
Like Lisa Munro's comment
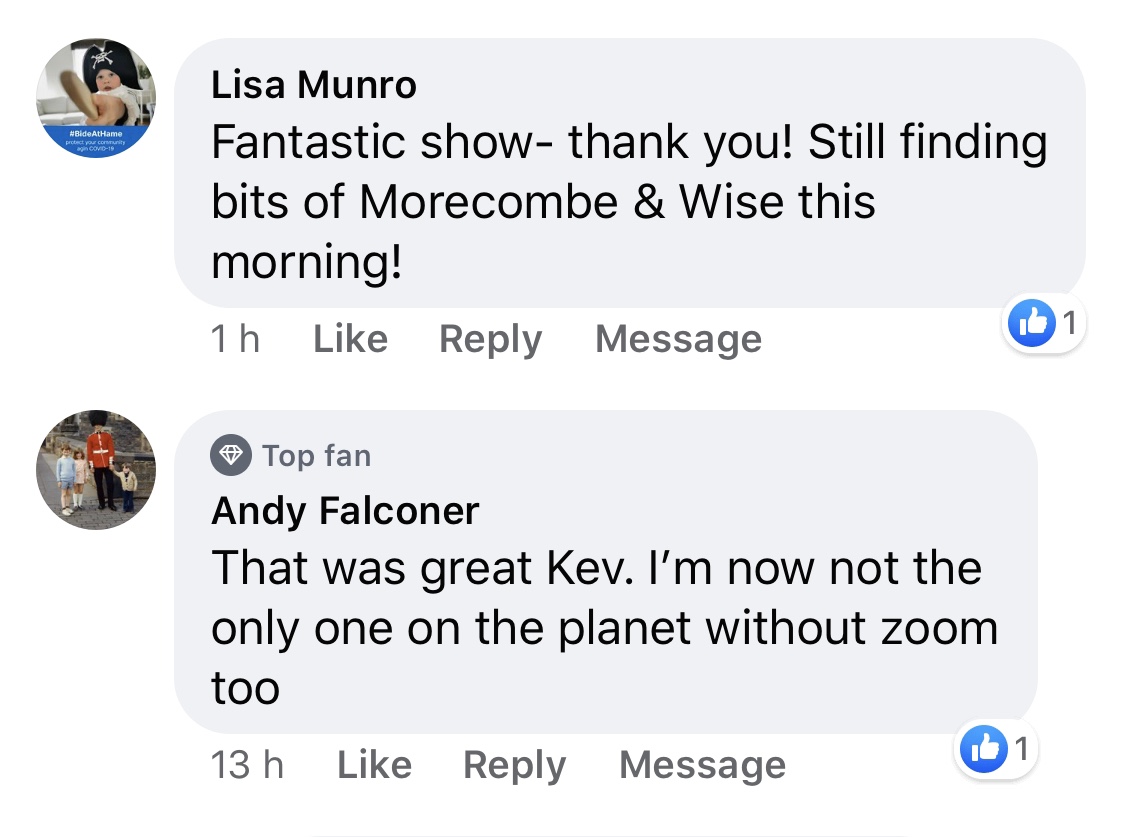tap(350, 339)
